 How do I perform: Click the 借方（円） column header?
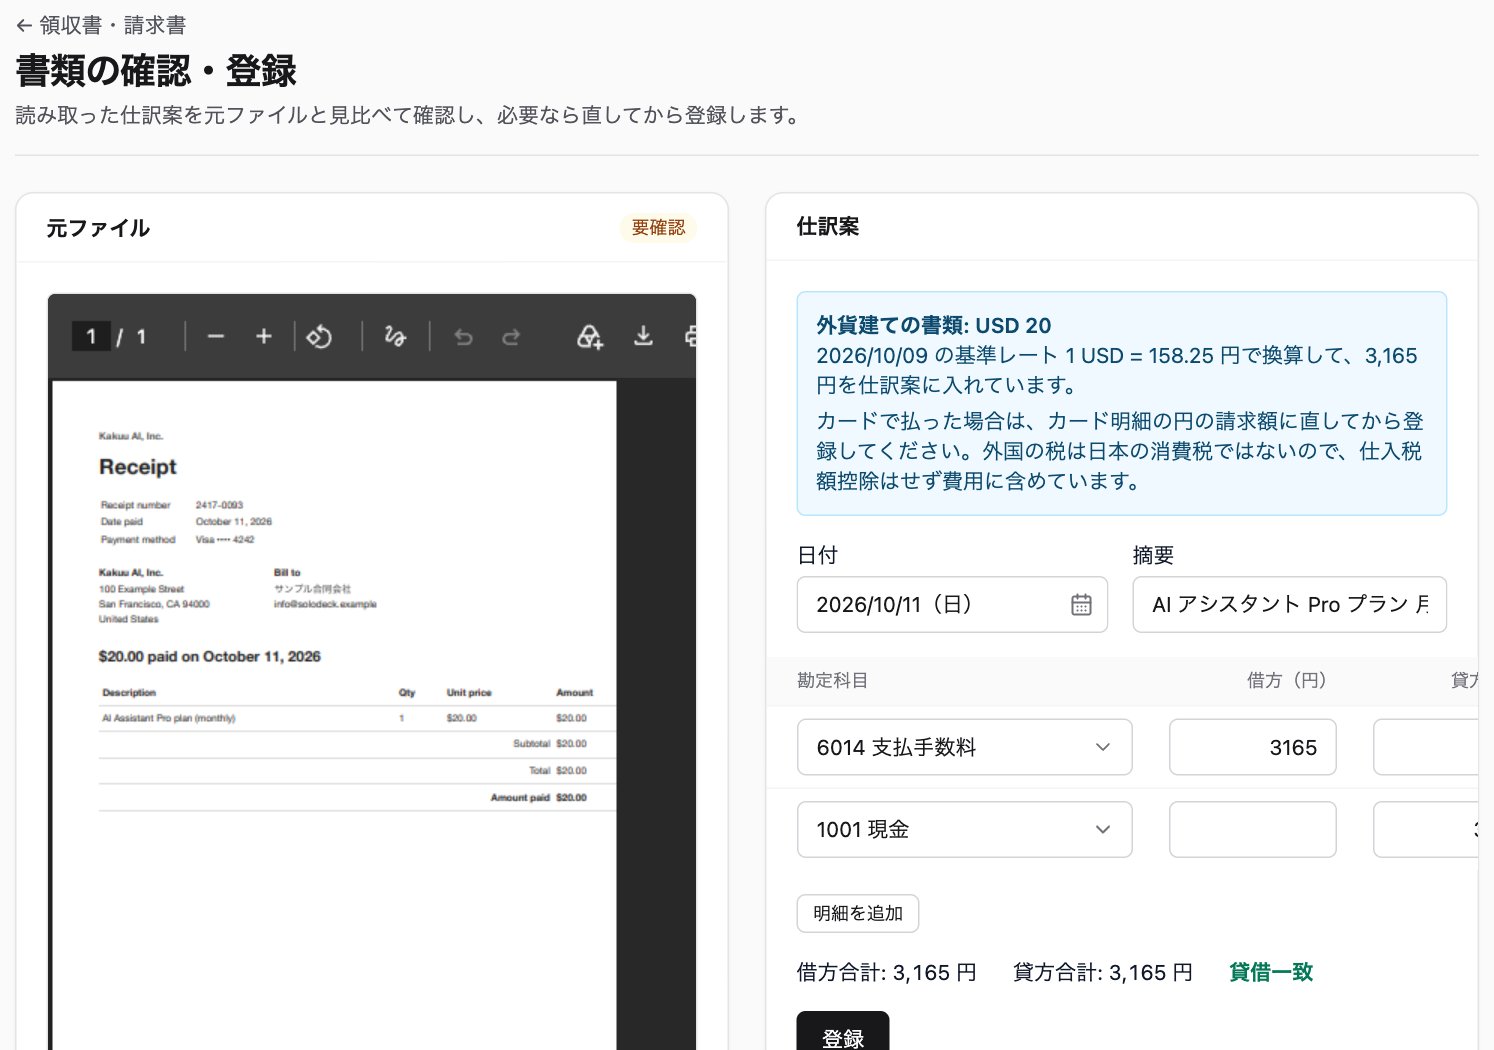(1287, 680)
